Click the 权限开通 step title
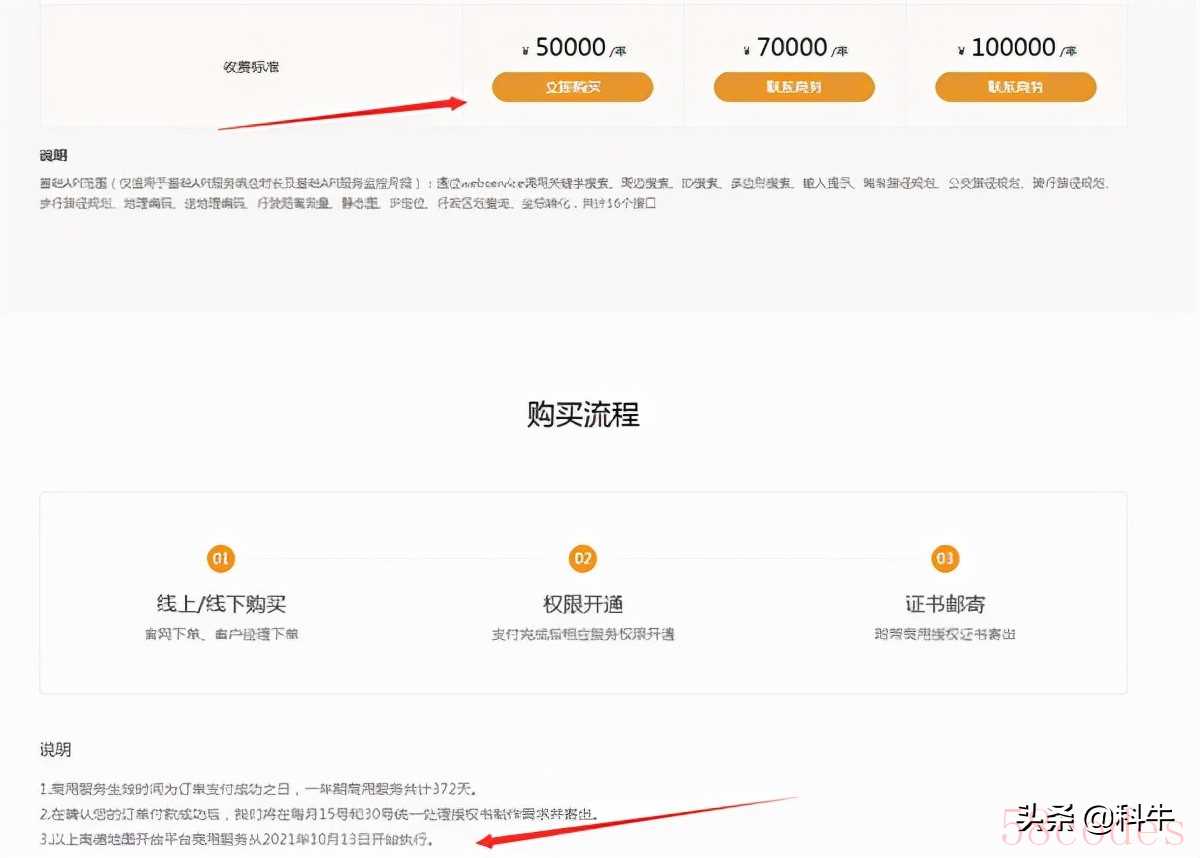 click(583, 604)
